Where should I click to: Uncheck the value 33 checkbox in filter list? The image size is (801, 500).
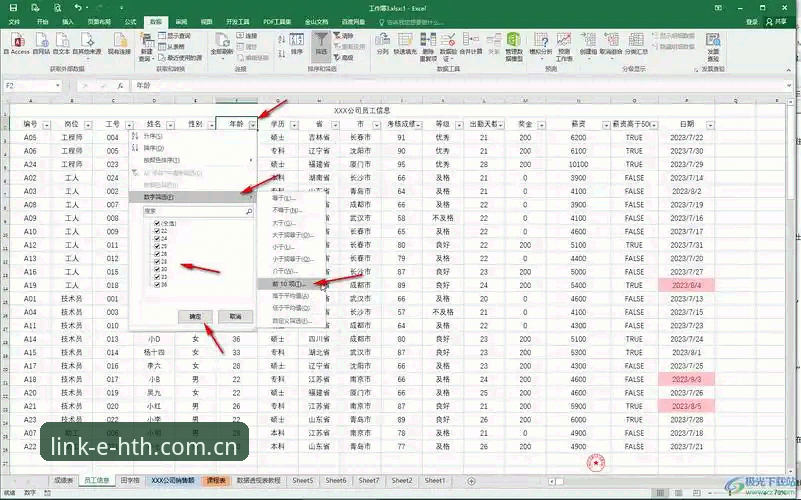click(157, 277)
